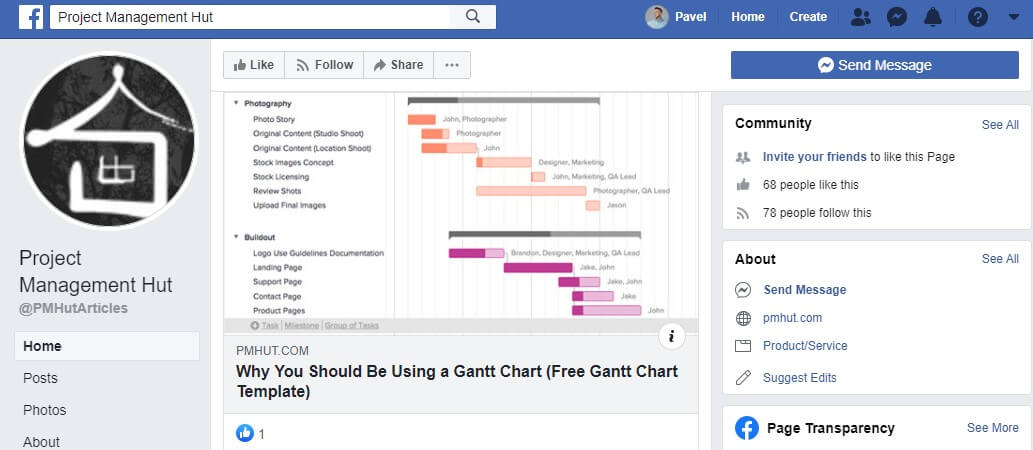
Task: Click the blue Send Message button
Action: tap(874, 65)
